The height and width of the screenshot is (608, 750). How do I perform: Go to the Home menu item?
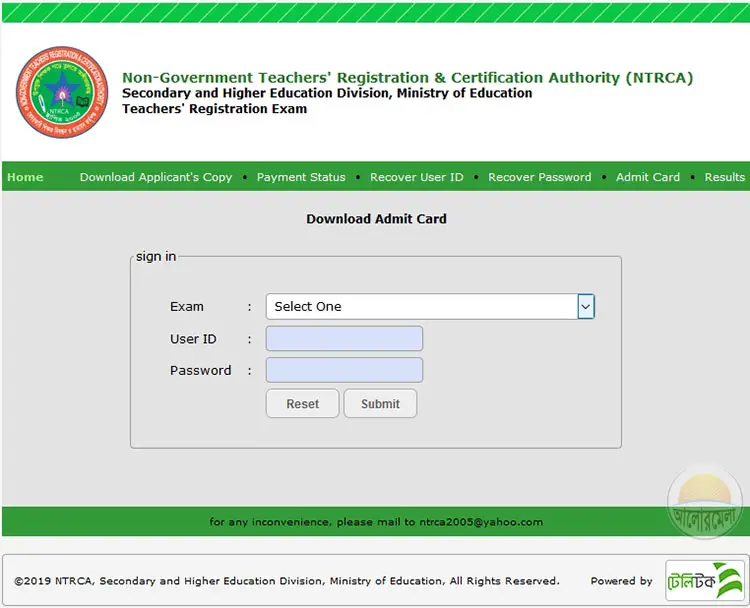pyautogui.click(x=25, y=177)
